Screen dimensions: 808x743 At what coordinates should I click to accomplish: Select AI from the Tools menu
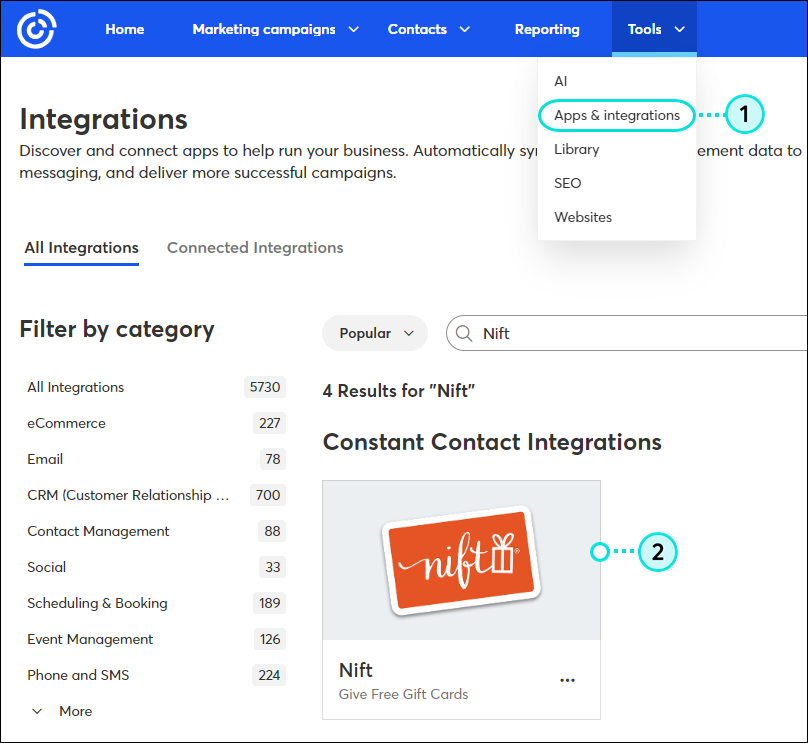[x=561, y=81]
